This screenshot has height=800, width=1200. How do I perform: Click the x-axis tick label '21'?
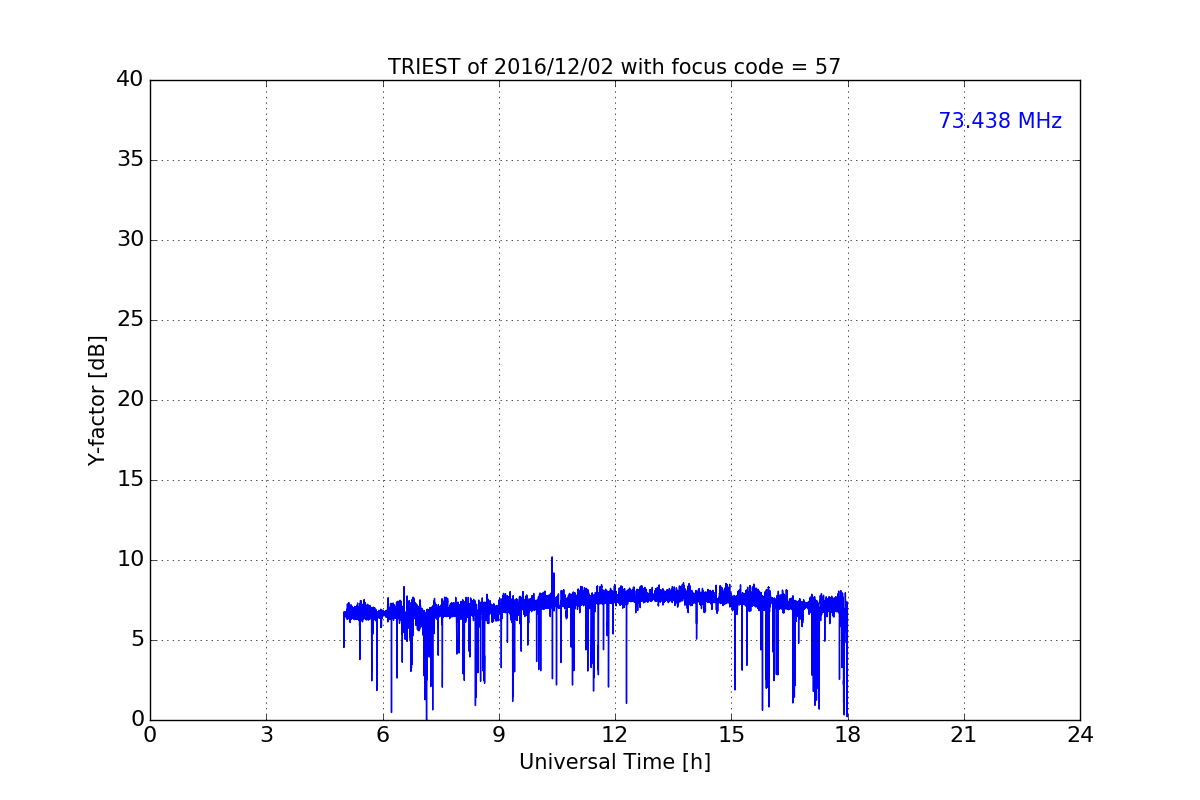[x=964, y=735]
